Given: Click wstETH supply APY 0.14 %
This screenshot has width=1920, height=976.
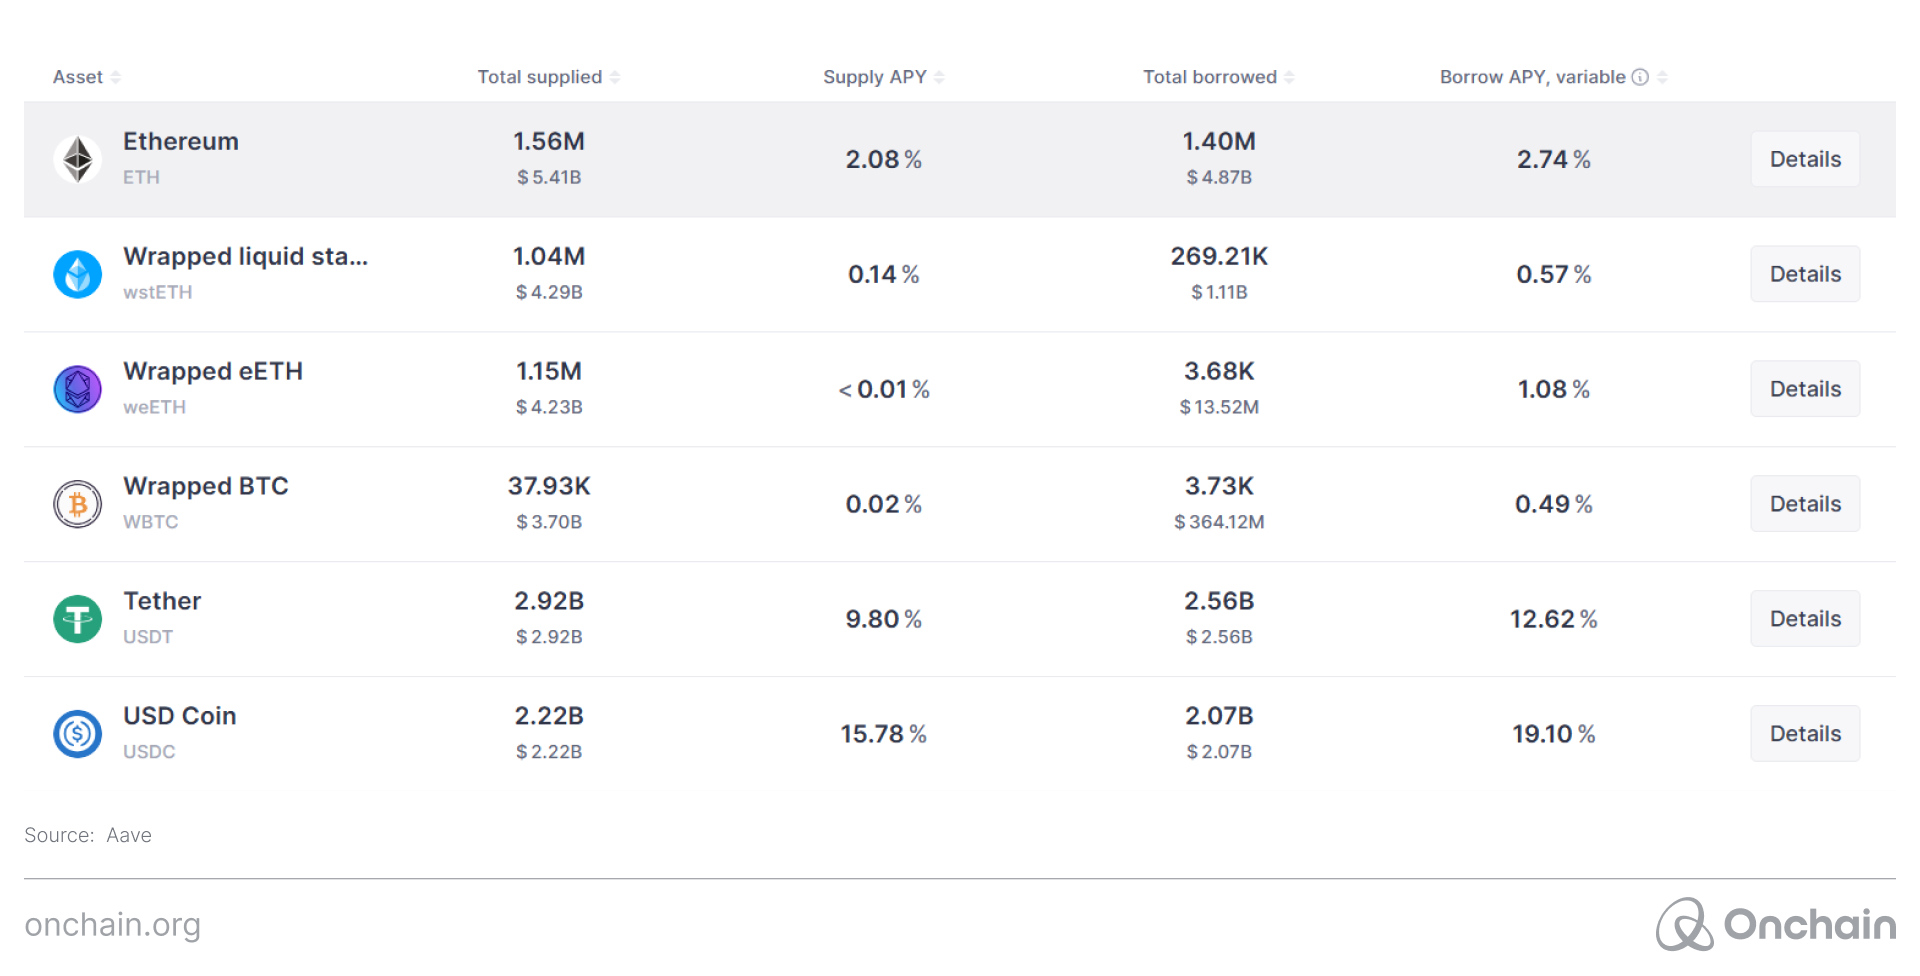Looking at the screenshot, I should click(x=884, y=274).
